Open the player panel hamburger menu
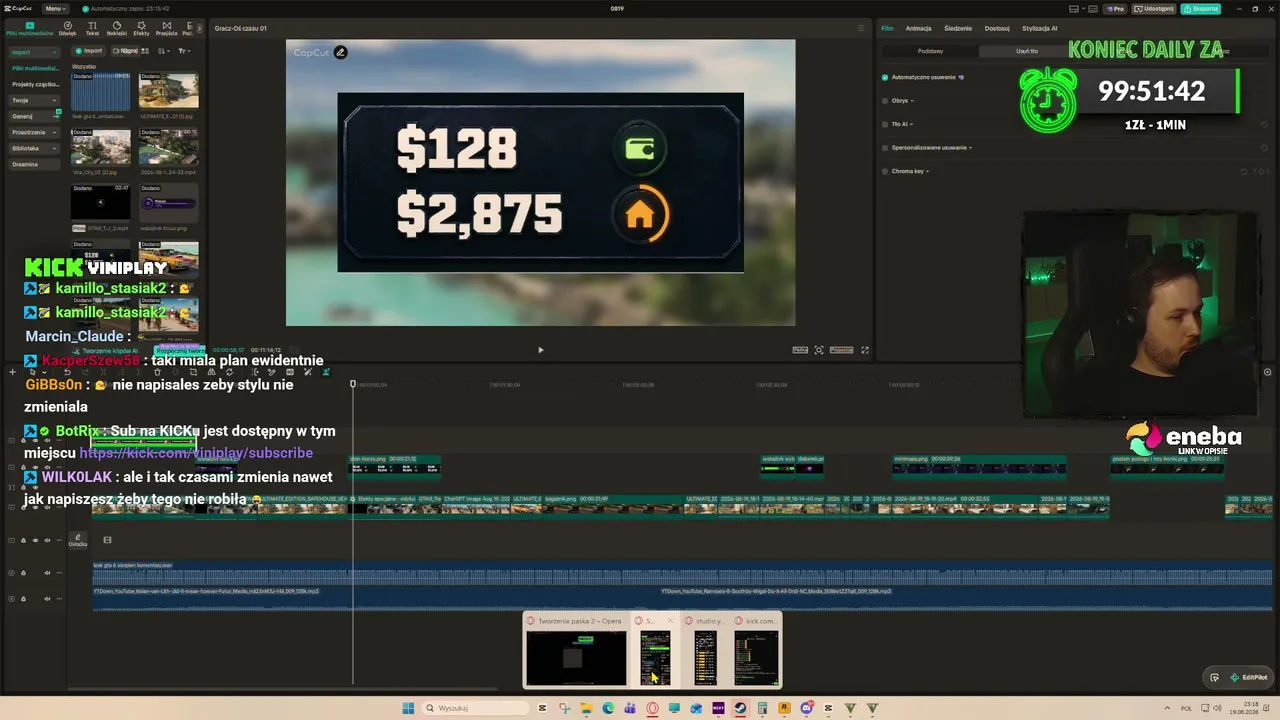Image resolution: width=1280 pixels, height=720 pixels. (861, 28)
